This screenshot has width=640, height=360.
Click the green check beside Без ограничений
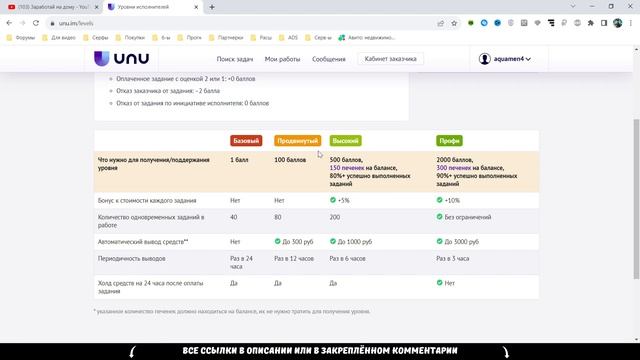(x=439, y=217)
